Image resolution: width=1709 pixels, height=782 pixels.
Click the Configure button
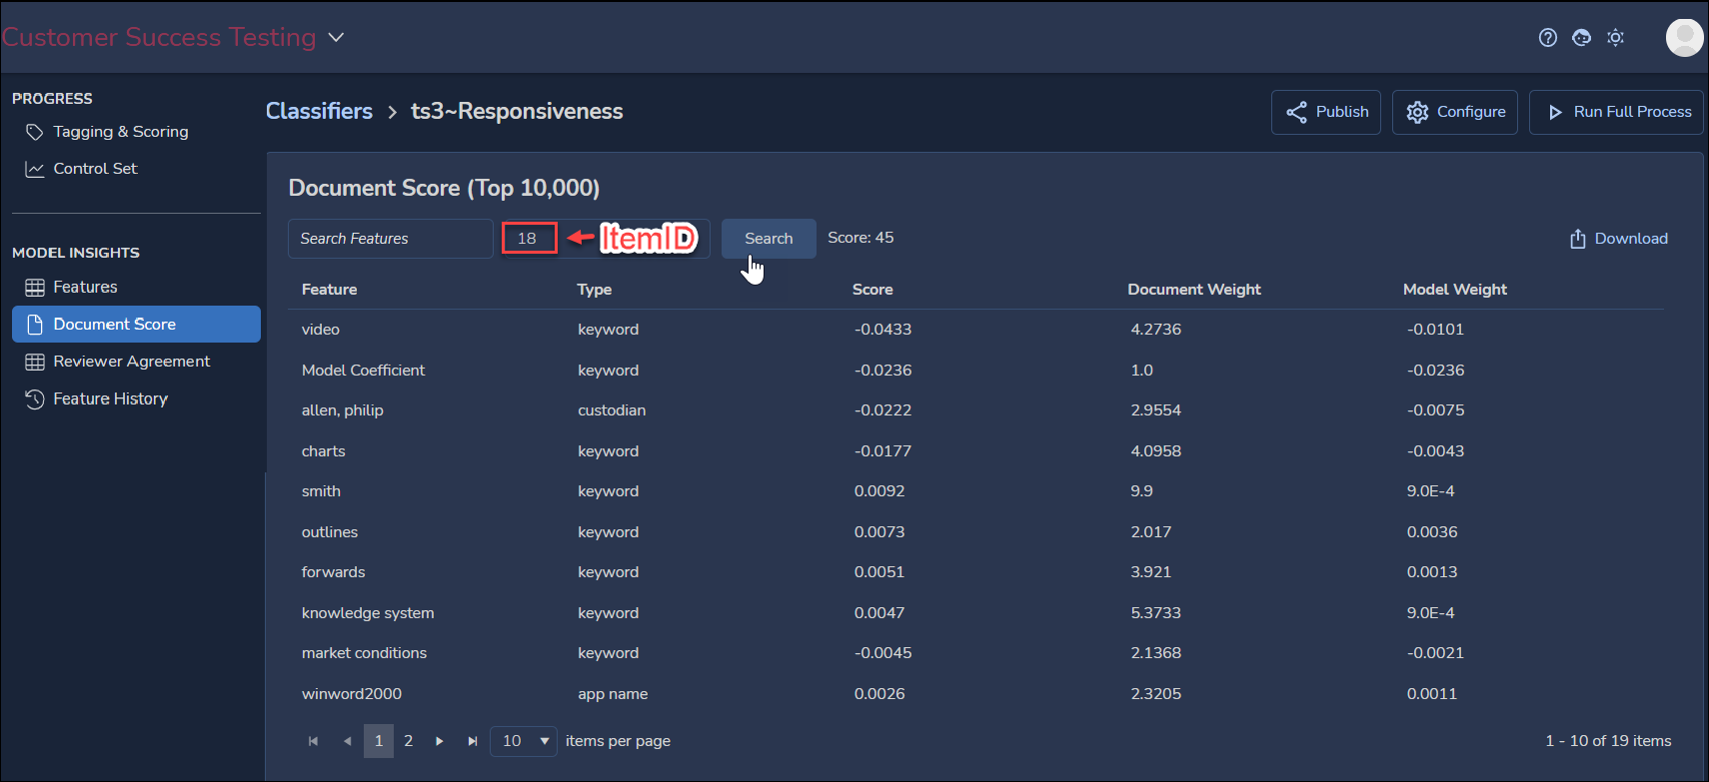tap(1455, 112)
